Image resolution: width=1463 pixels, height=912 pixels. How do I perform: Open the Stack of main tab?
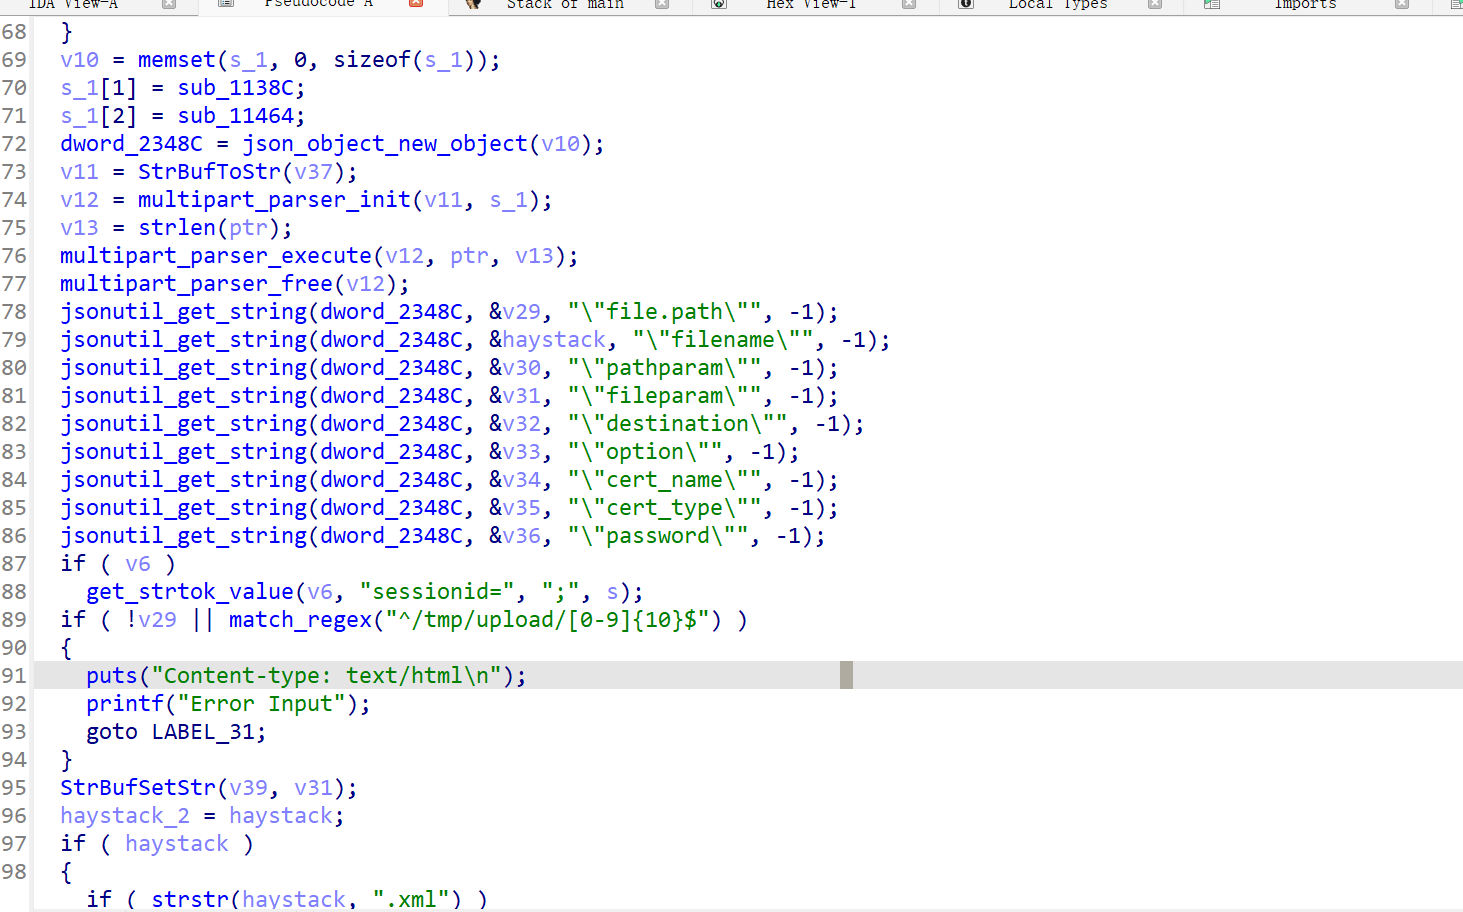click(x=565, y=4)
